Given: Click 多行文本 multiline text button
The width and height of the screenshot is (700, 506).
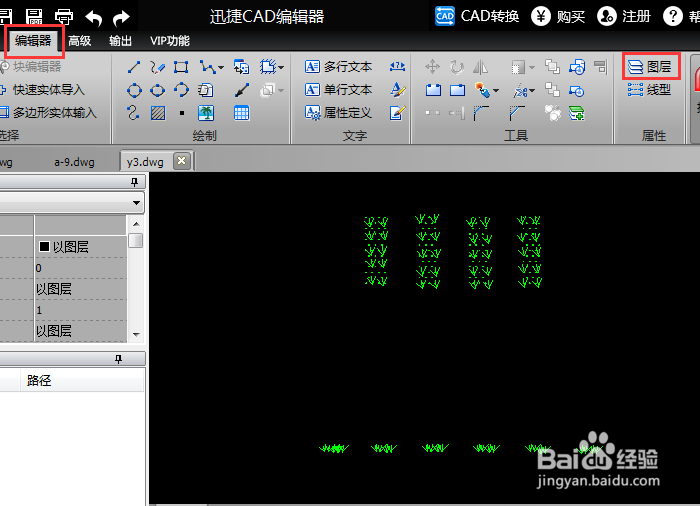Looking at the screenshot, I should coord(338,67).
